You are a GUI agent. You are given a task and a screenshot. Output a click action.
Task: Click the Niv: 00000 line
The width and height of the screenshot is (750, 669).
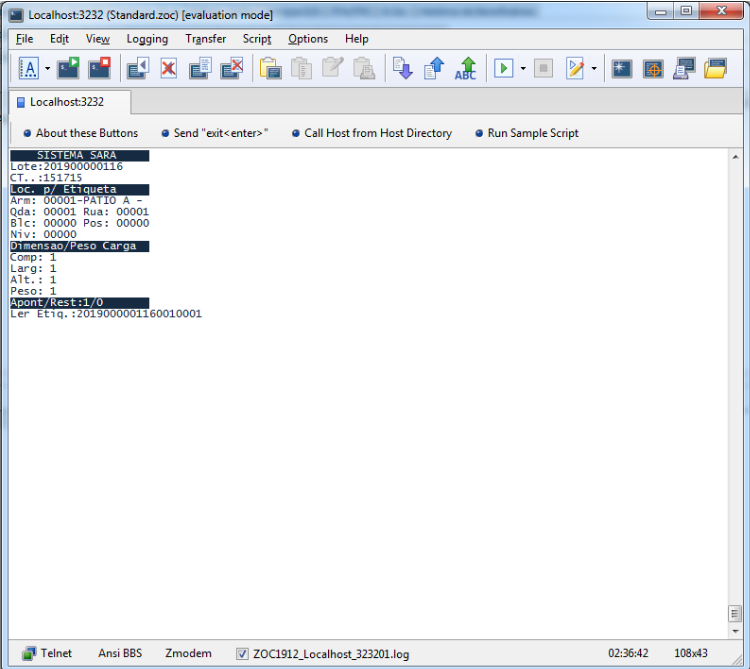click(44, 234)
